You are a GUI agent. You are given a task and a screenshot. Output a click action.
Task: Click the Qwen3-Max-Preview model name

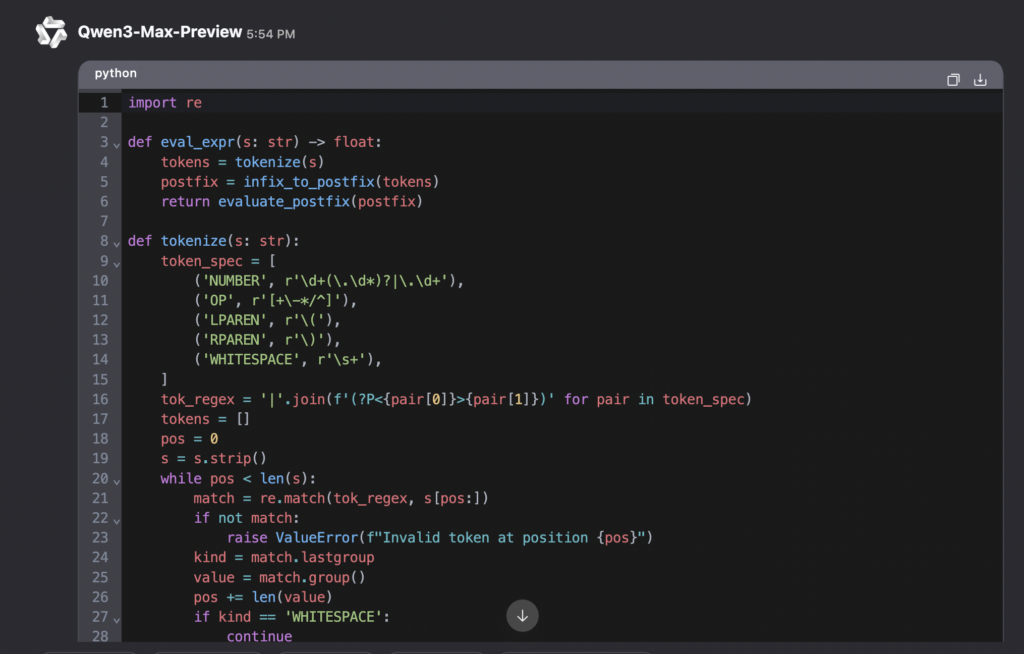160,32
